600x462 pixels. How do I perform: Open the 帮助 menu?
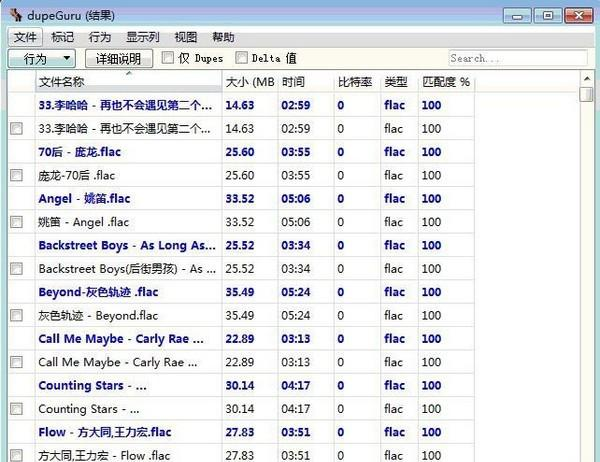click(x=224, y=37)
